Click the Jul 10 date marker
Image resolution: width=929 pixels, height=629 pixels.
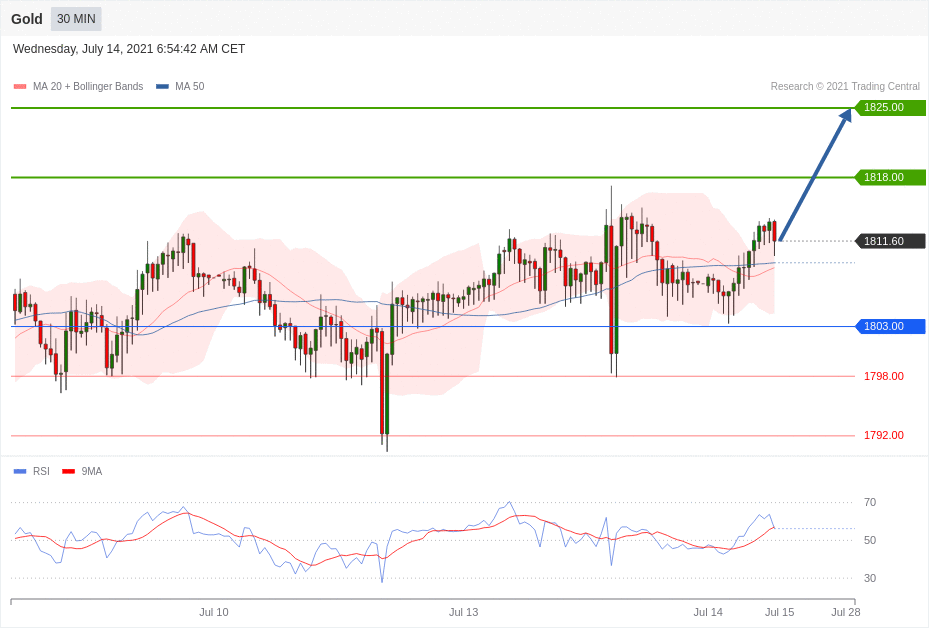pos(213,612)
